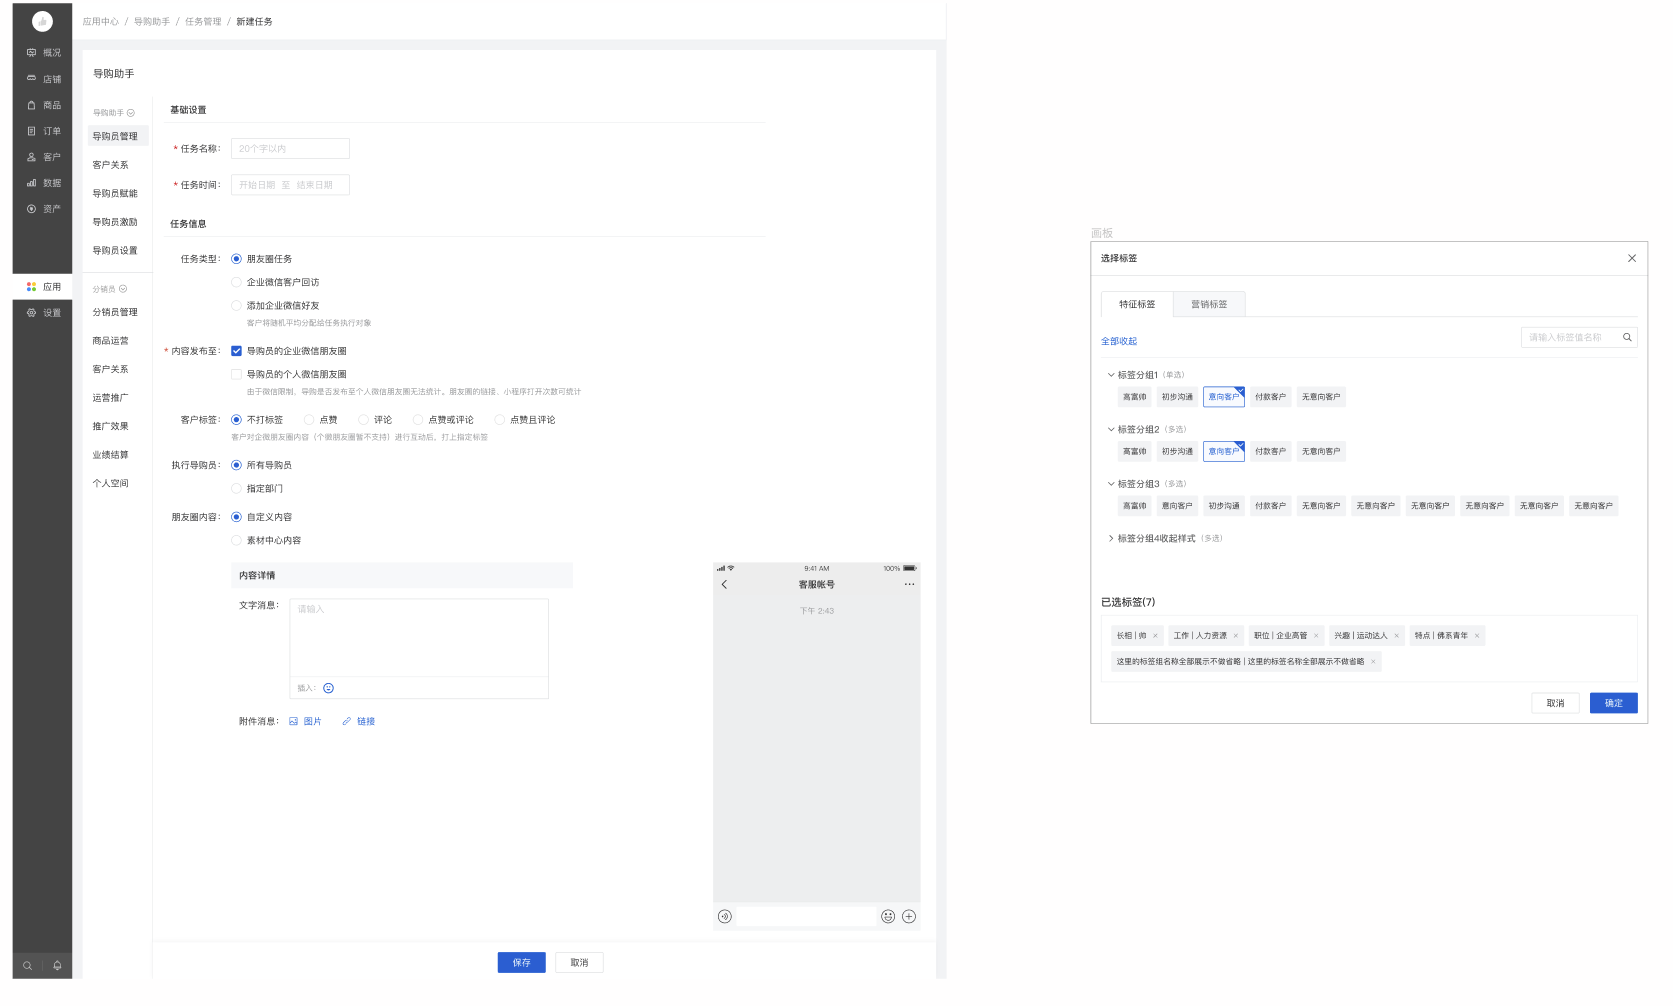Select the 企业微信客户回访 task type
The width and height of the screenshot is (1673, 1006).
pyautogui.click(x=237, y=283)
